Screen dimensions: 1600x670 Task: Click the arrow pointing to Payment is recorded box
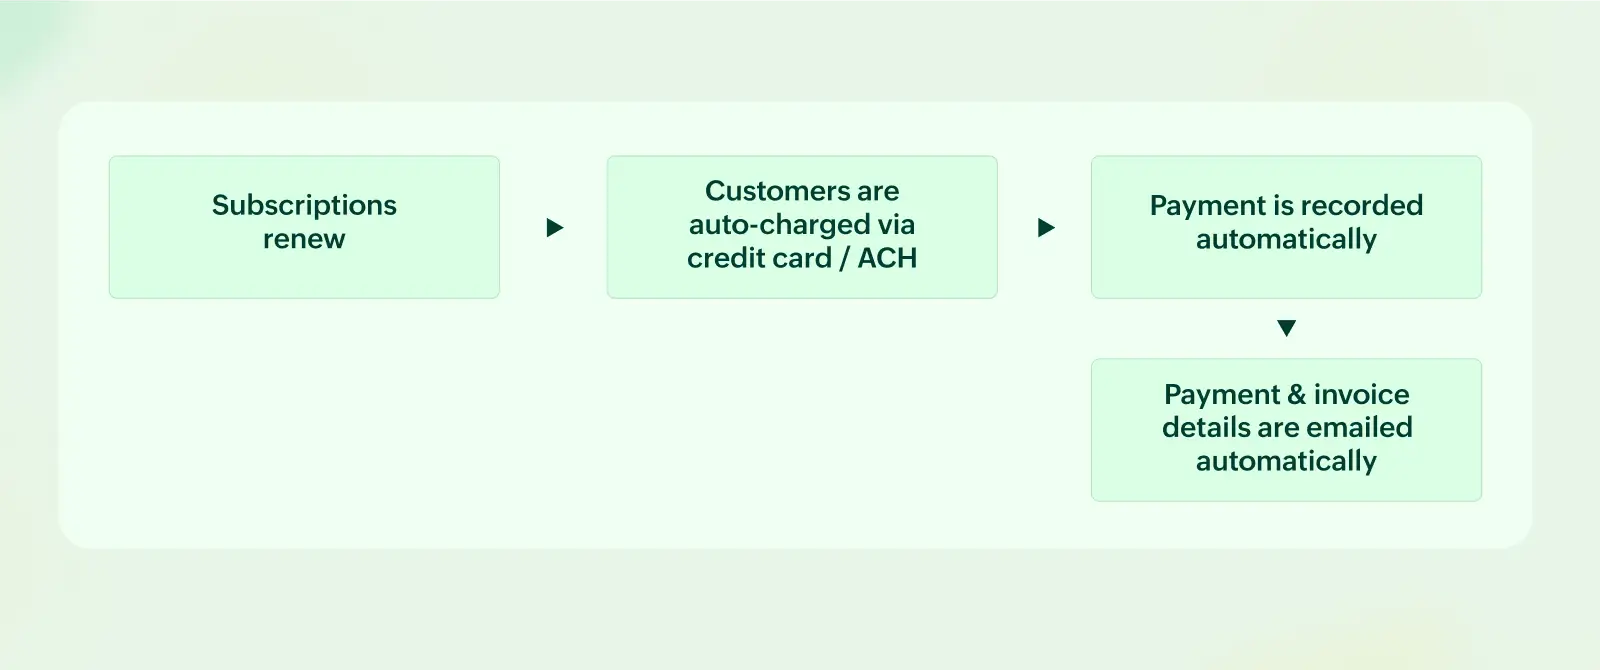[1046, 228]
